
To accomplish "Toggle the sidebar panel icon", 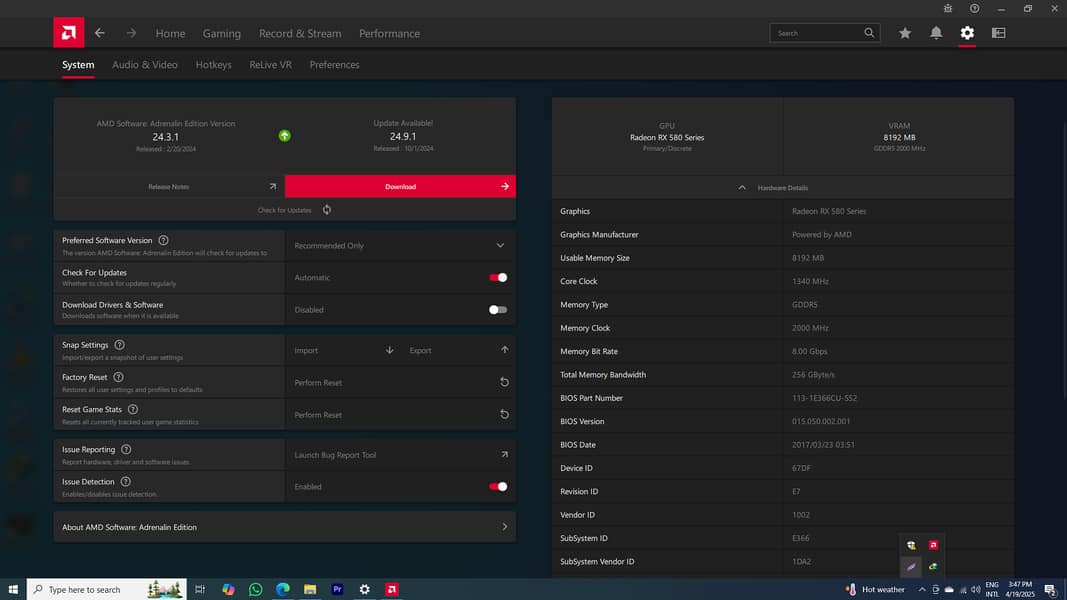I will [998, 33].
